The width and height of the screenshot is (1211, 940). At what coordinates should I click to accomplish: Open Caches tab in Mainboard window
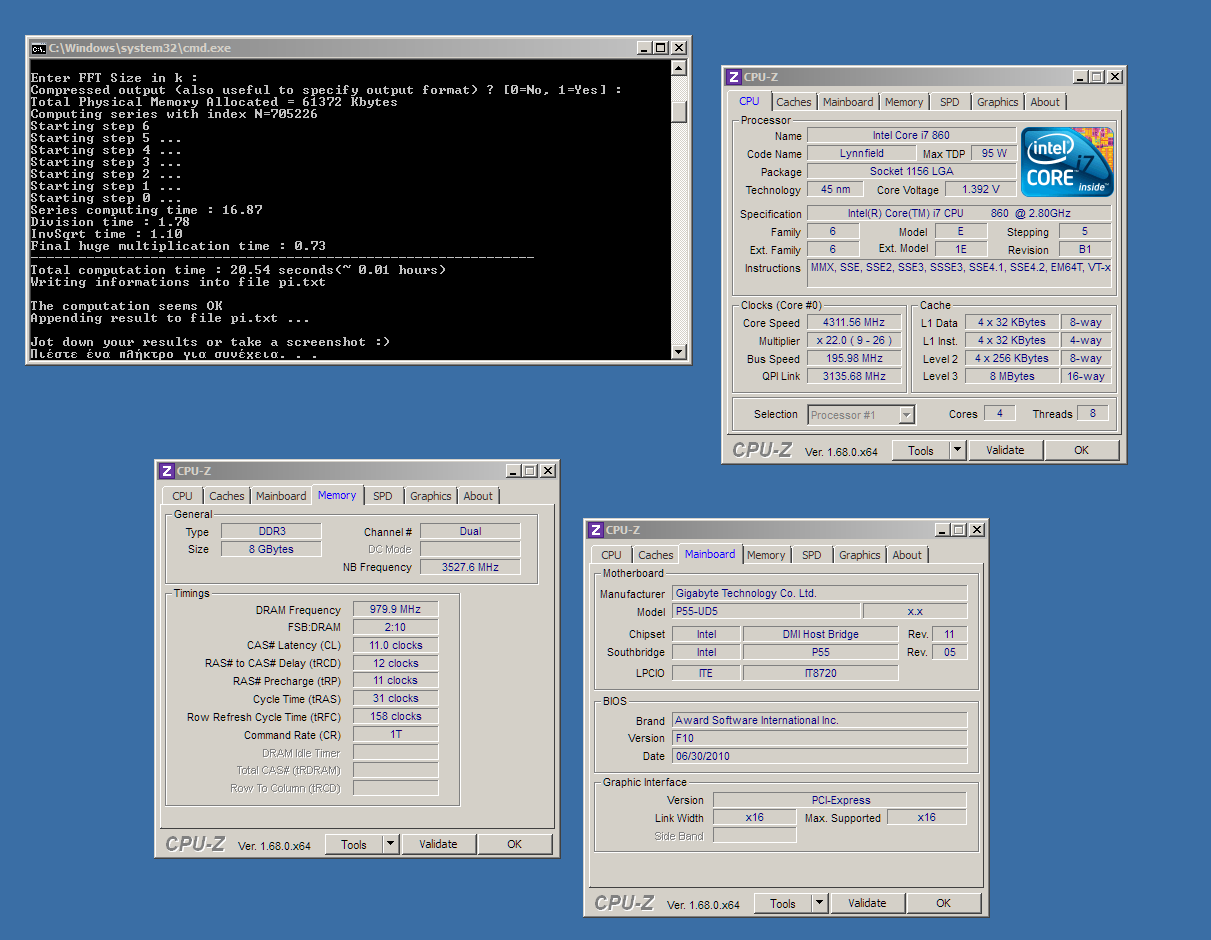656,555
